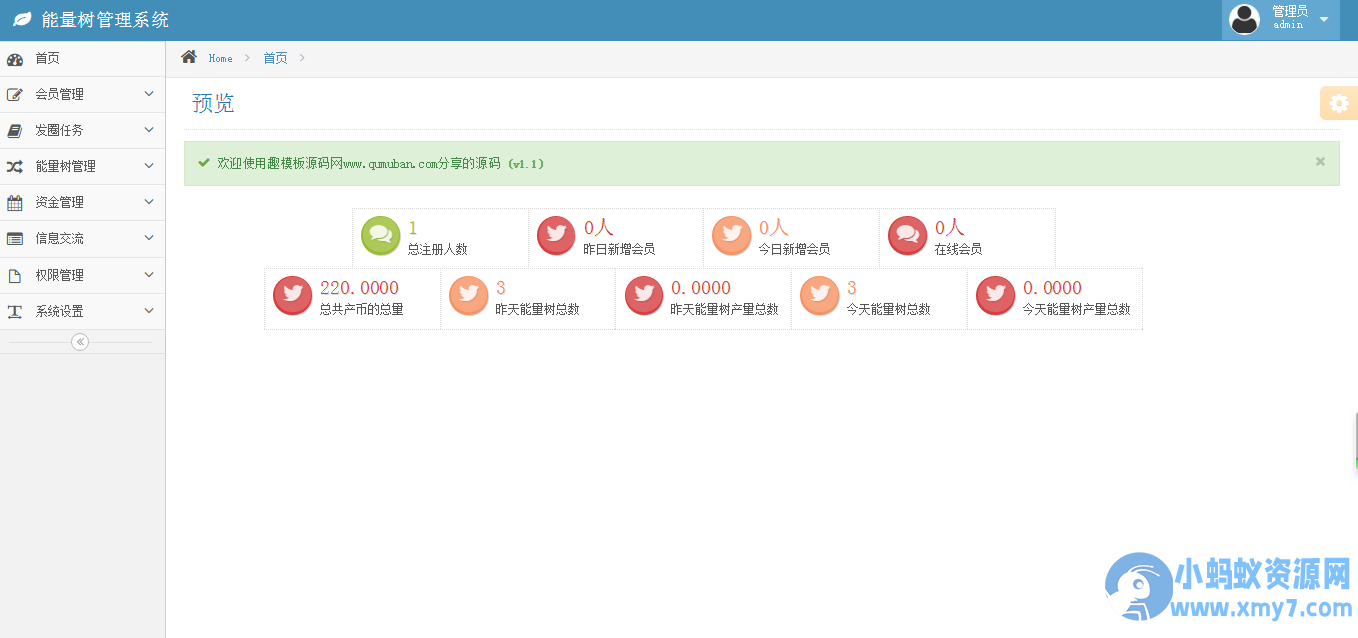Click the 昨天能量树产量总数 twitter icon

pyautogui.click(x=644, y=296)
